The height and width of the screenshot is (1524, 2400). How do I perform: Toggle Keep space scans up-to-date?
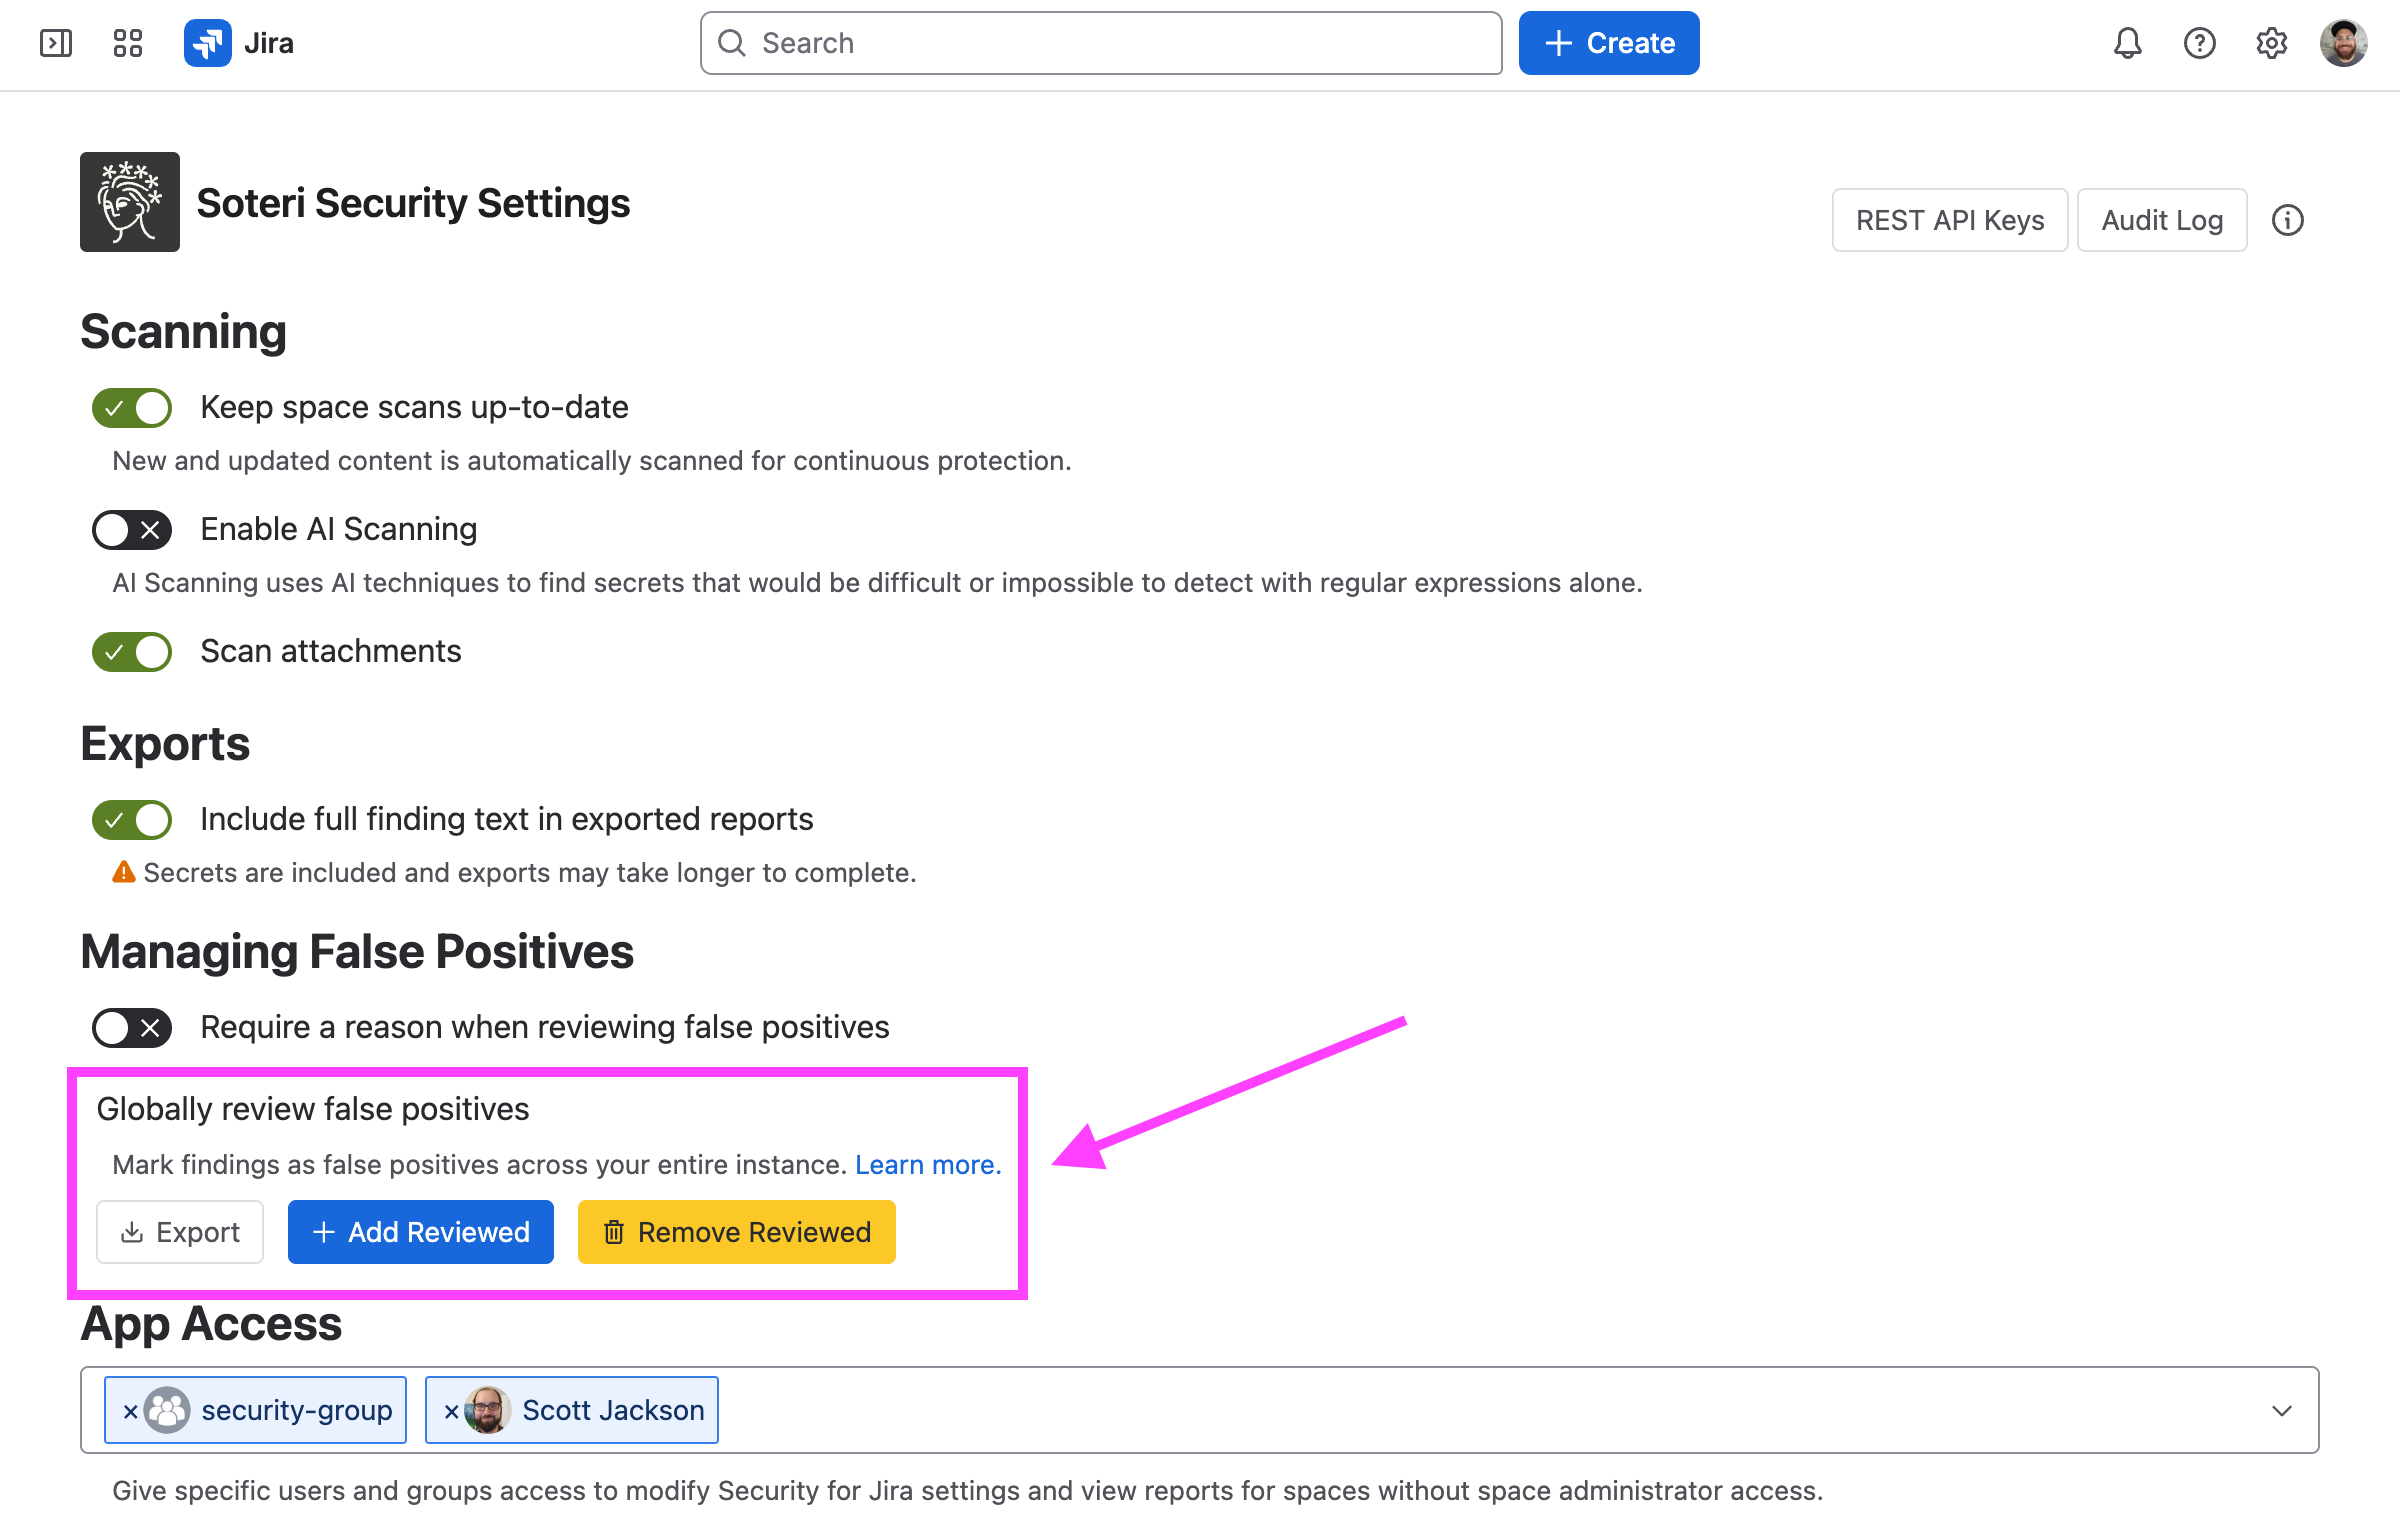pos(132,408)
